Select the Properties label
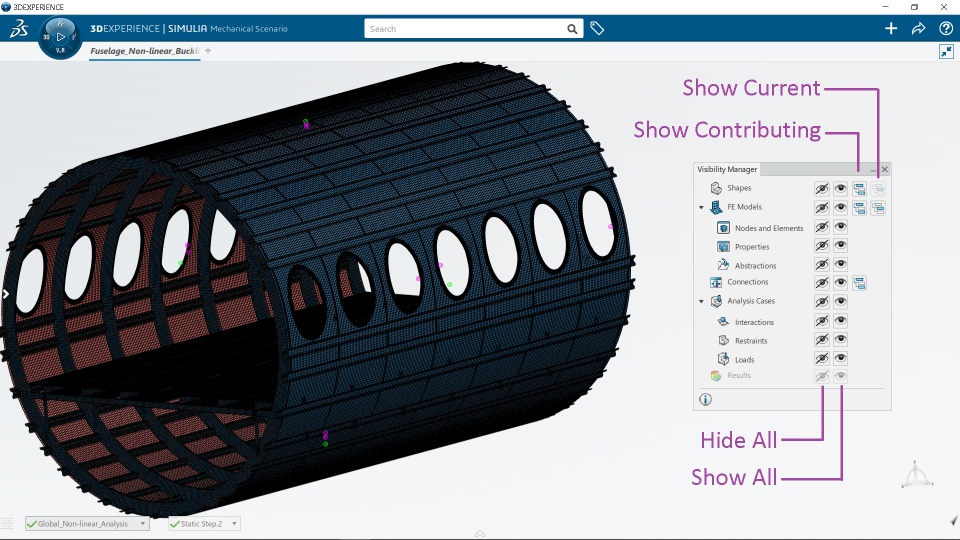 [x=752, y=247]
